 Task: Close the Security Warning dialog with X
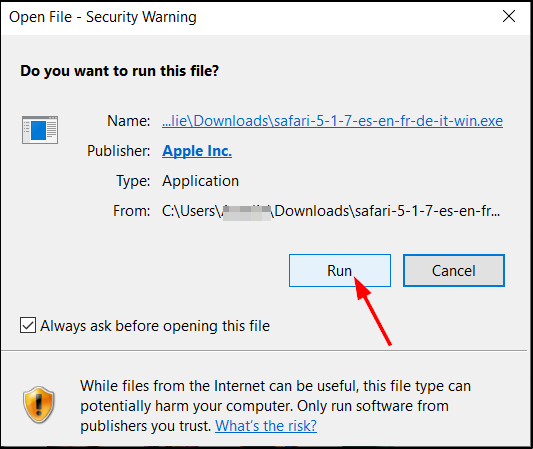[509, 16]
